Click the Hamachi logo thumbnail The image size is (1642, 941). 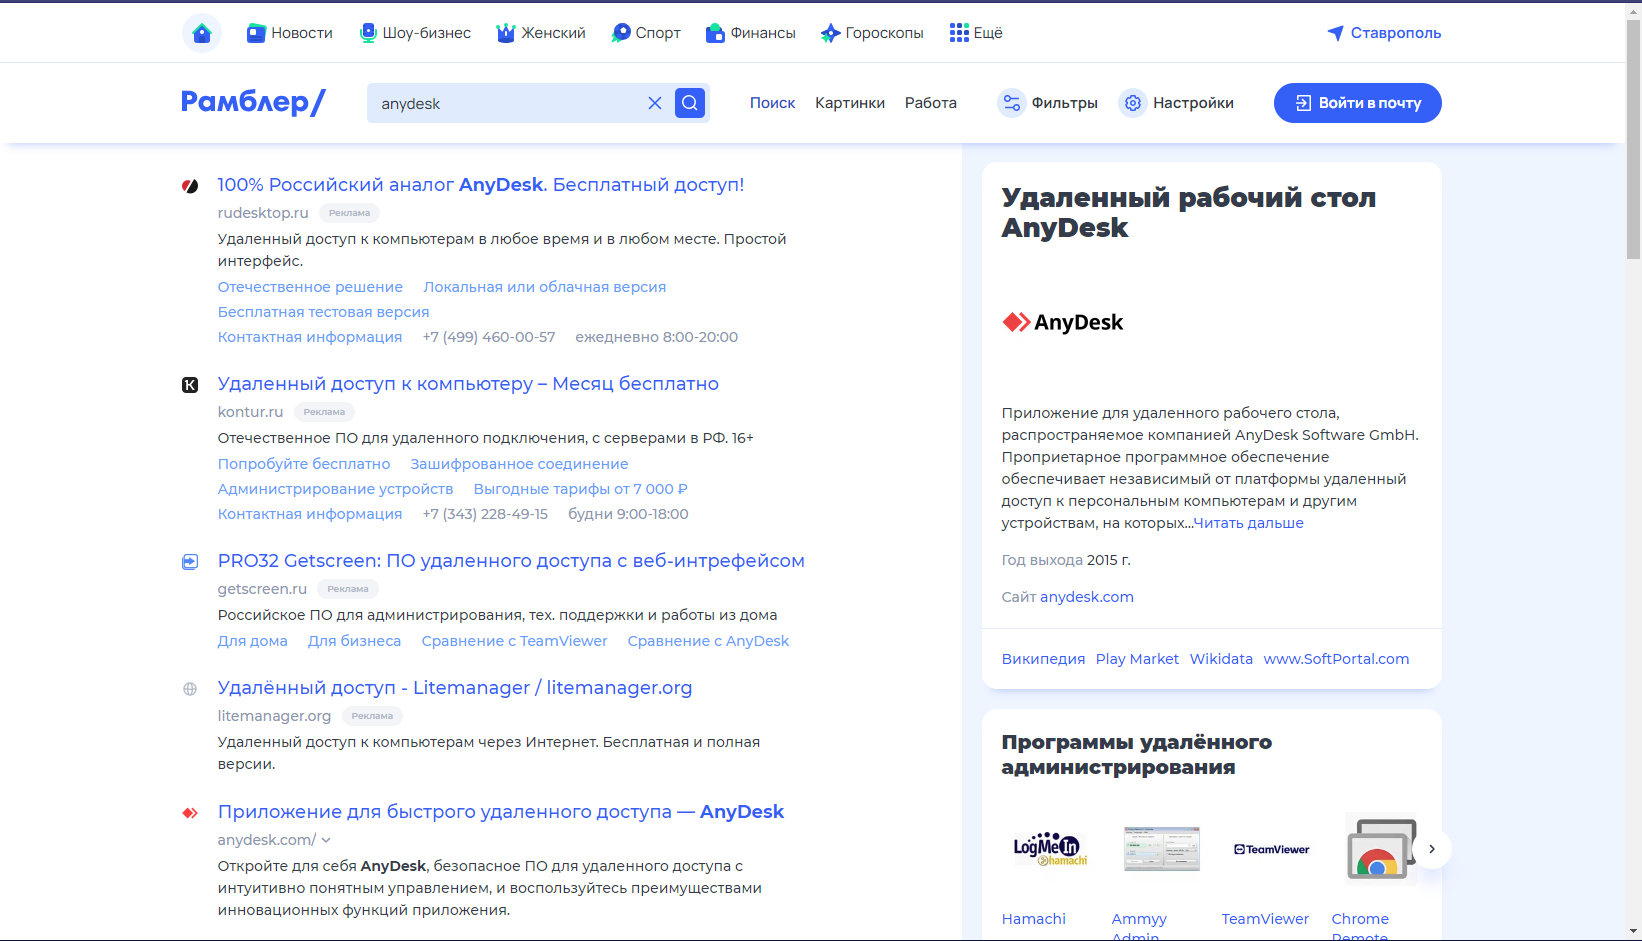[x=1052, y=849]
